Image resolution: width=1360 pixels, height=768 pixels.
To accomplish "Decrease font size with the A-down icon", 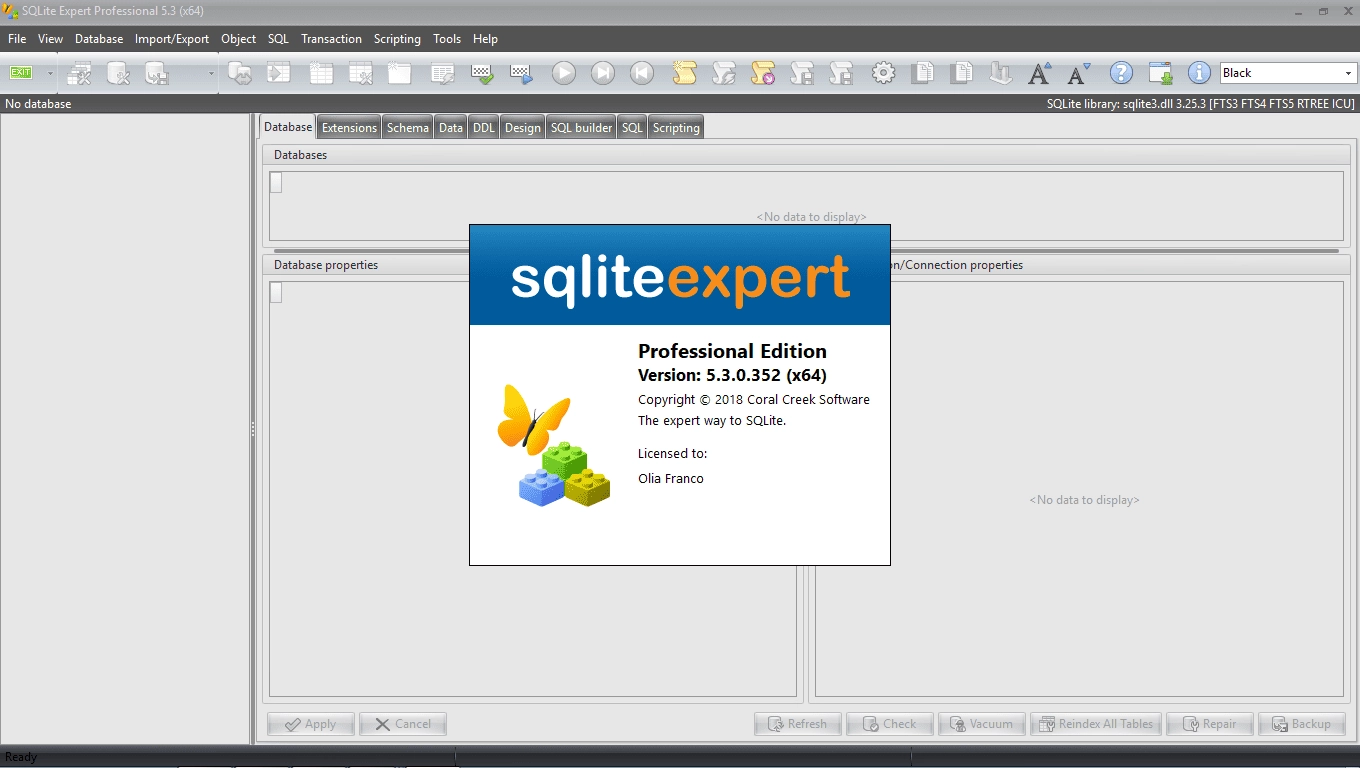I will point(1079,73).
